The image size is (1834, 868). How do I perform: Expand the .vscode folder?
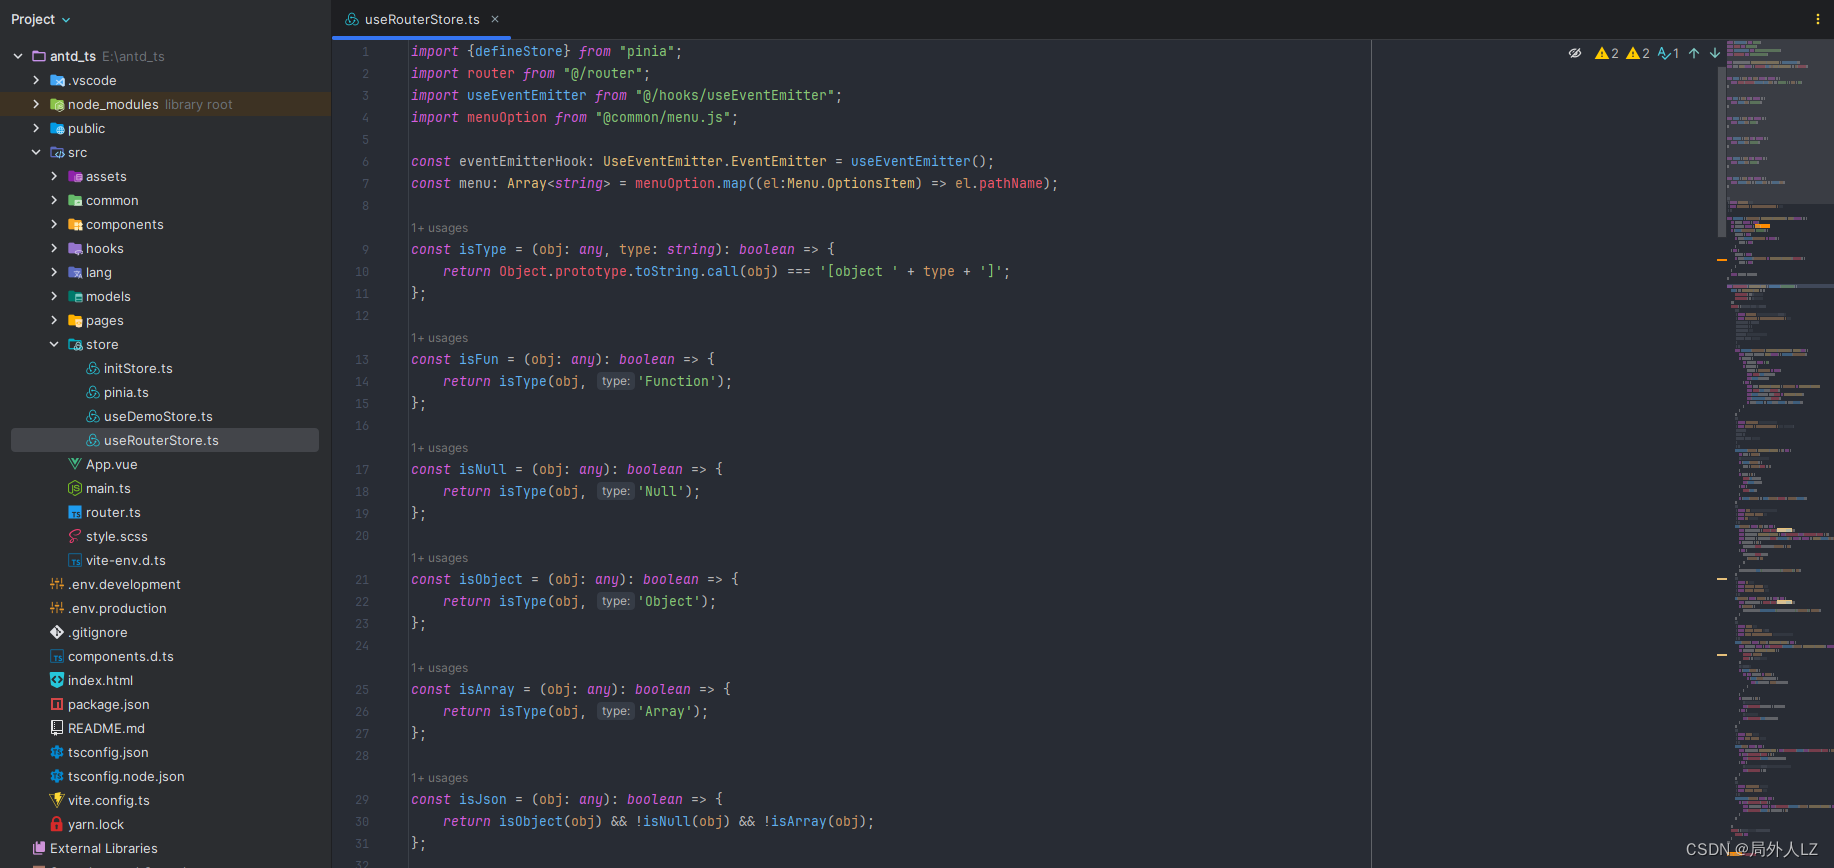tap(36, 80)
